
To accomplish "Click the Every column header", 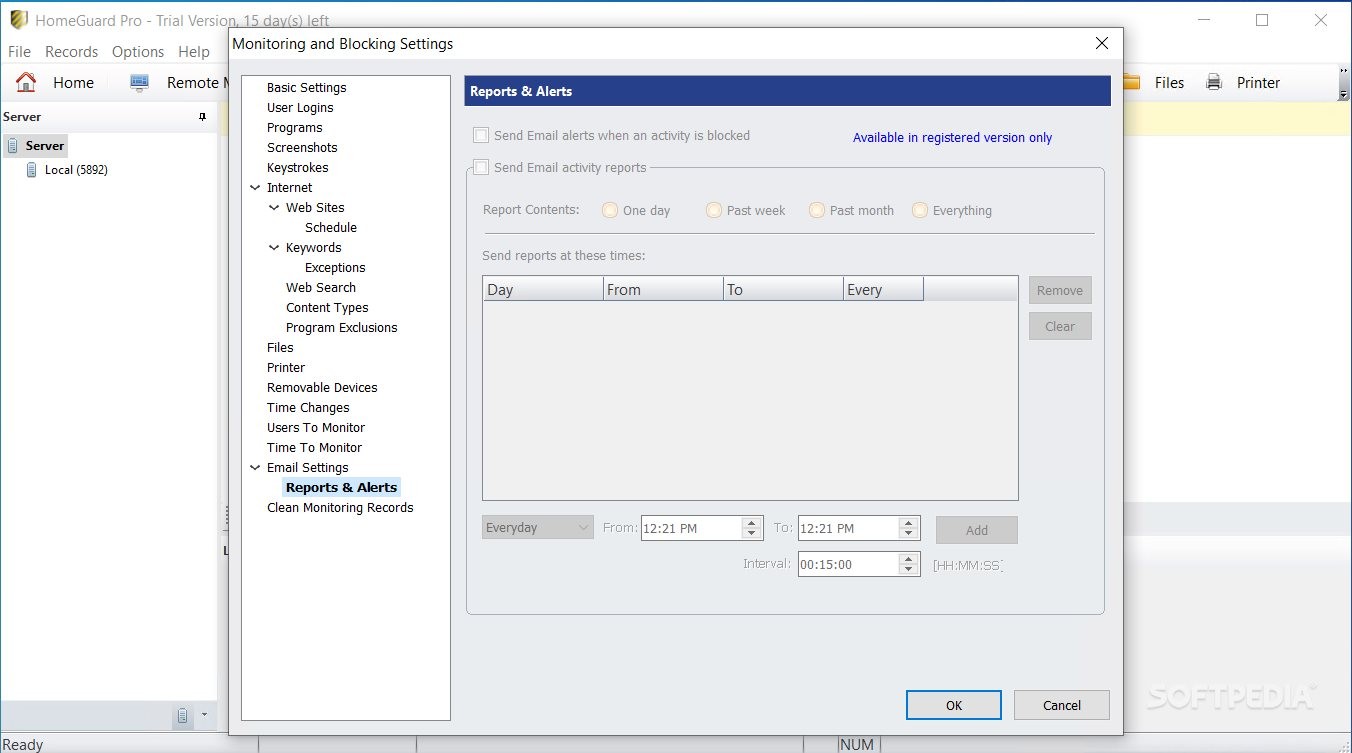I will tap(883, 289).
